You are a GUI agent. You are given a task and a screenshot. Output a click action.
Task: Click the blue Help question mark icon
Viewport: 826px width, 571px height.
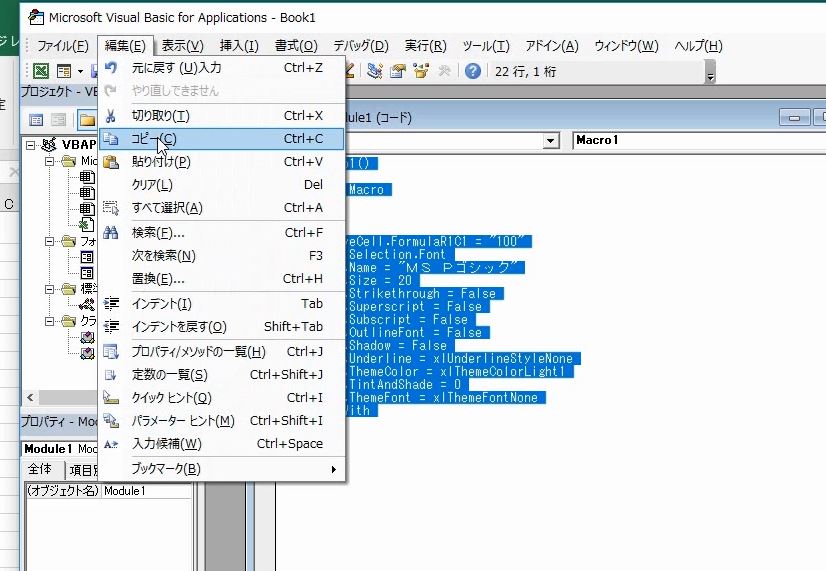pyautogui.click(x=473, y=71)
